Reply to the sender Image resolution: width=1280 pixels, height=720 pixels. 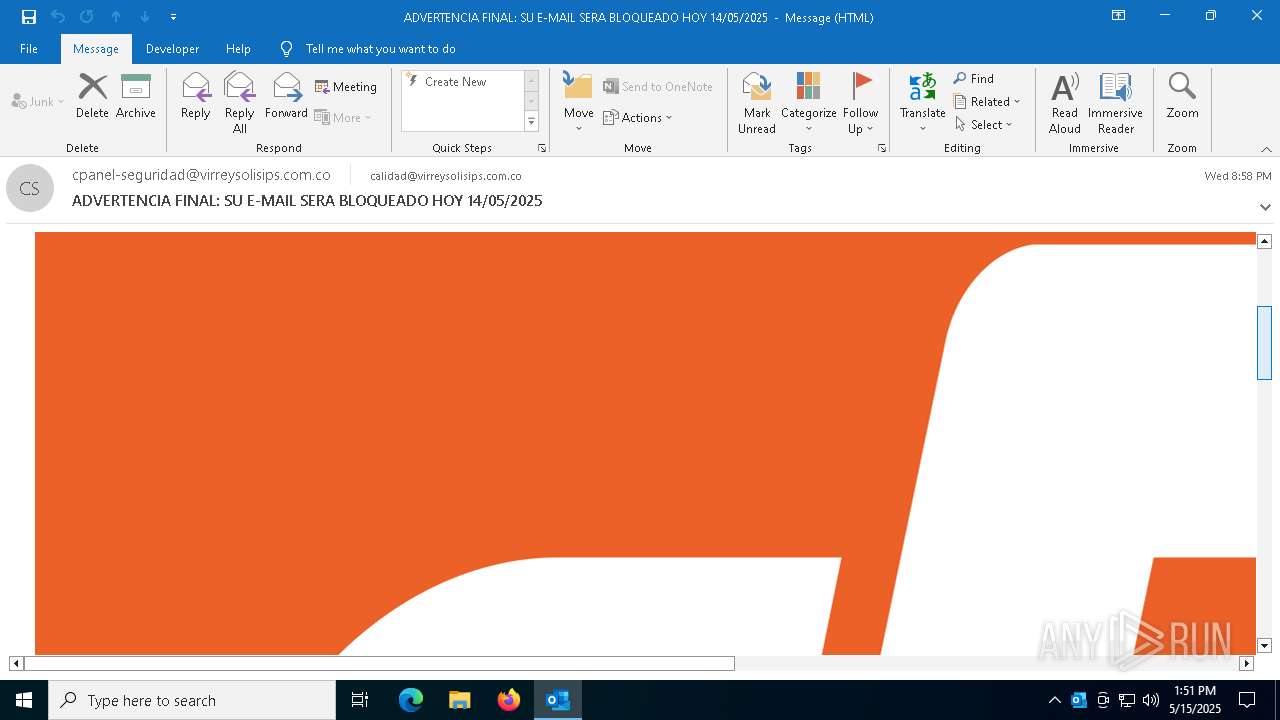196,96
